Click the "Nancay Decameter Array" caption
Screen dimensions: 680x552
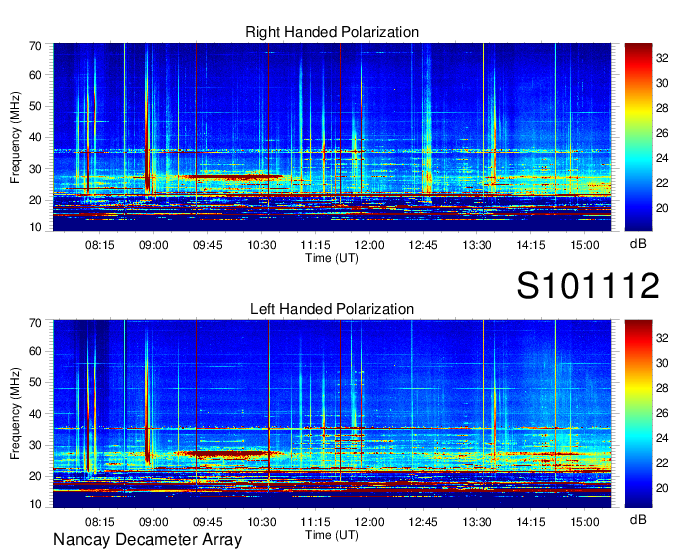(147, 539)
